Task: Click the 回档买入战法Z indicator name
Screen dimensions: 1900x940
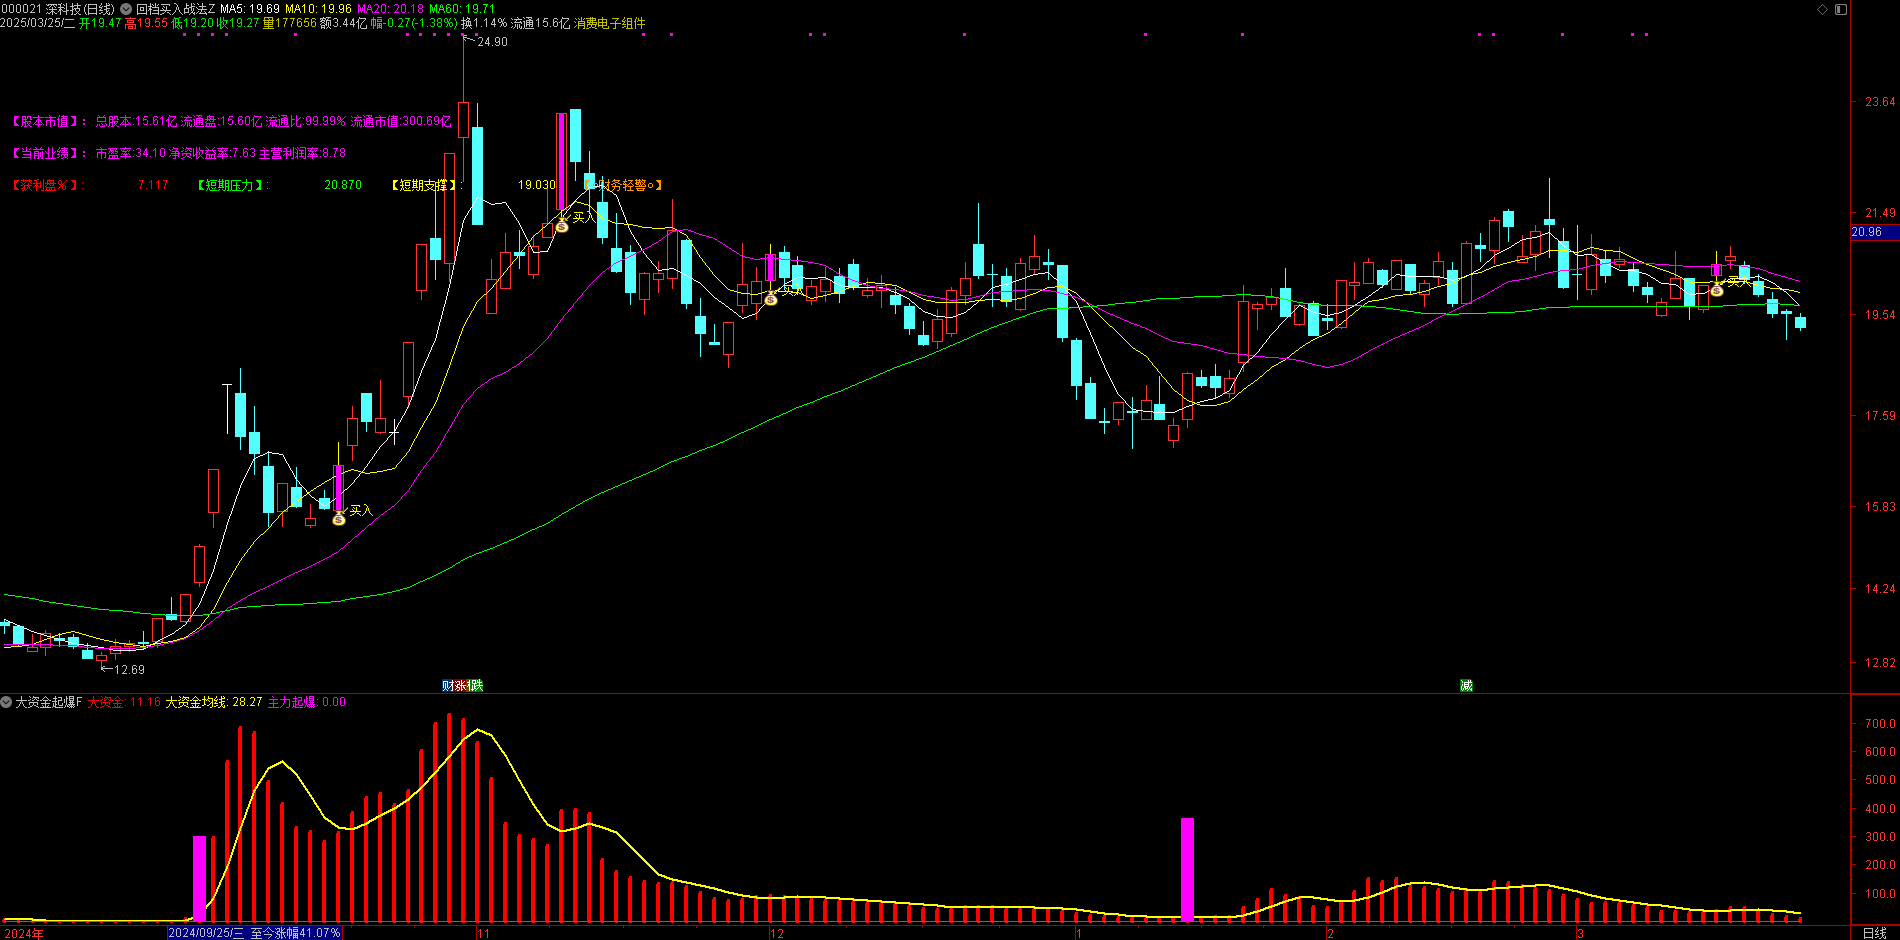Action: click(175, 9)
